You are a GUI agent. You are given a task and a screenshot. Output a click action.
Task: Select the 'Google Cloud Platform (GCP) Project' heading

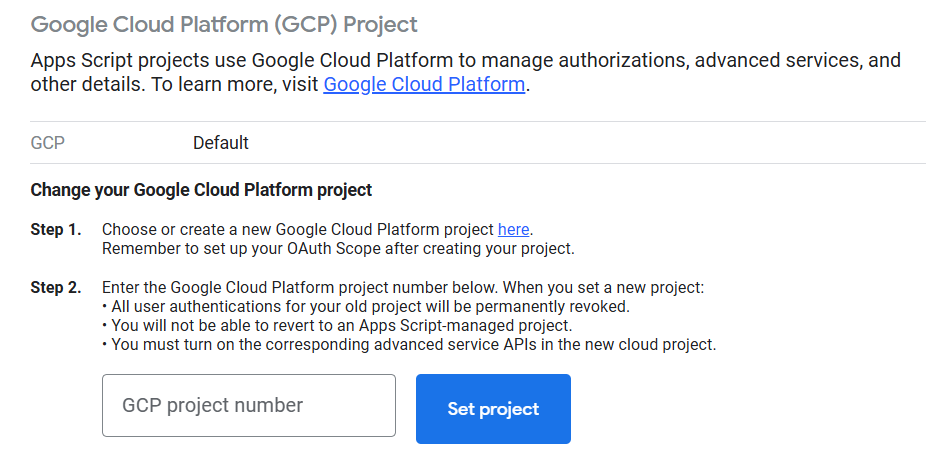(x=224, y=25)
